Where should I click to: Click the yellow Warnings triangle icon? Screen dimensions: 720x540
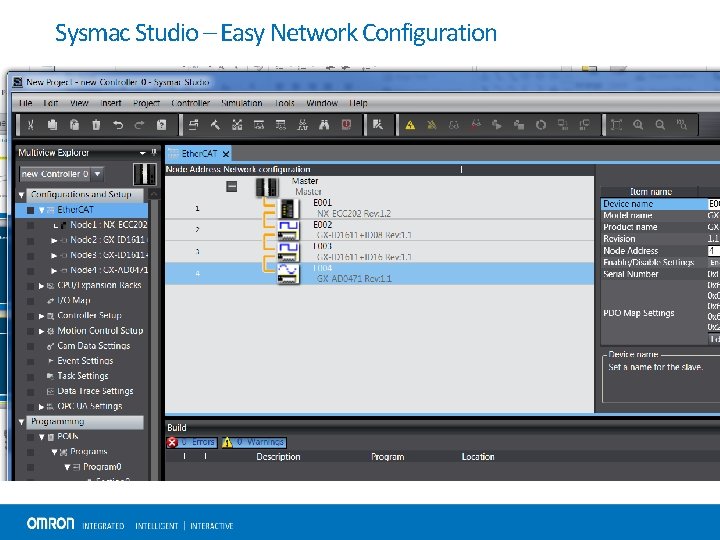pyautogui.click(x=227, y=442)
